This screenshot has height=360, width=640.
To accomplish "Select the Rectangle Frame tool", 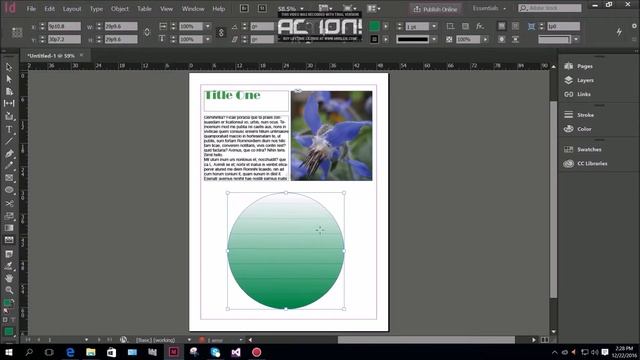I will (x=9, y=178).
